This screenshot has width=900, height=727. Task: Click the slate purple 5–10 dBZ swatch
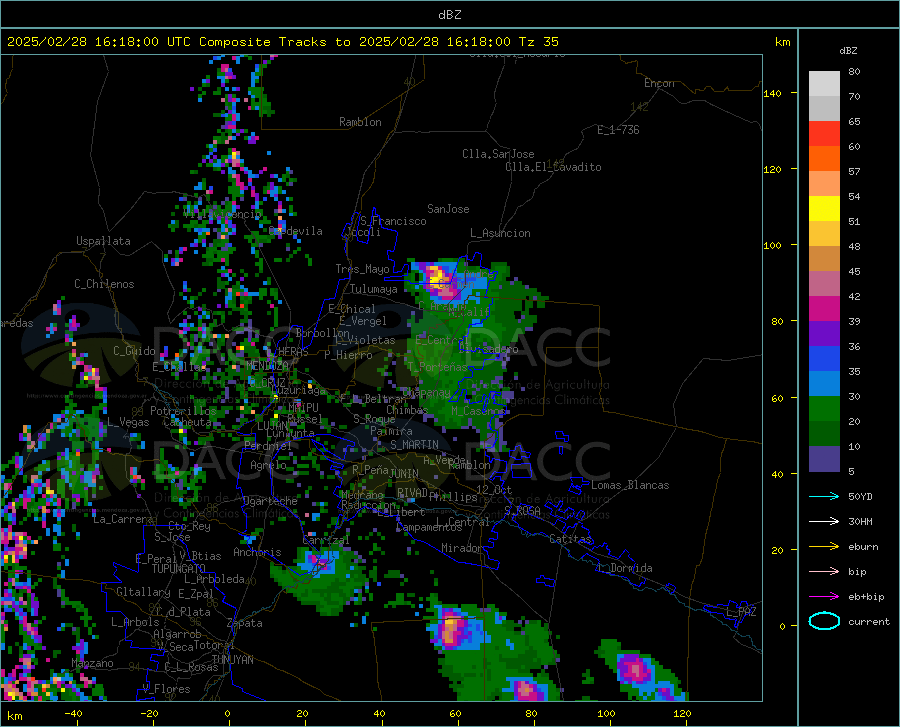[x=824, y=459]
